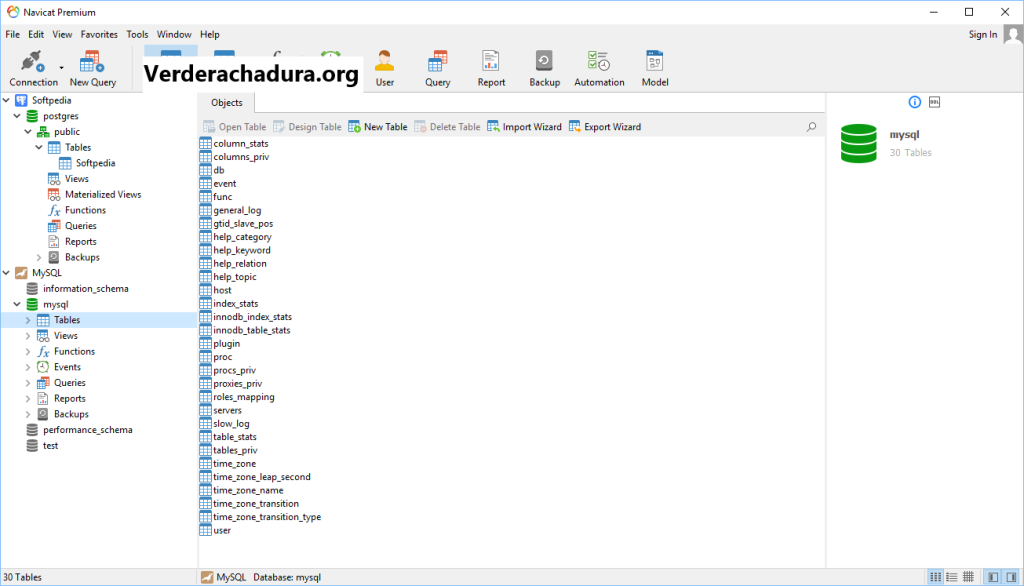Image resolution: width=1024 pixels, height=586 pixels.
Task: Select the general_log table
Action: click(231, 210)
